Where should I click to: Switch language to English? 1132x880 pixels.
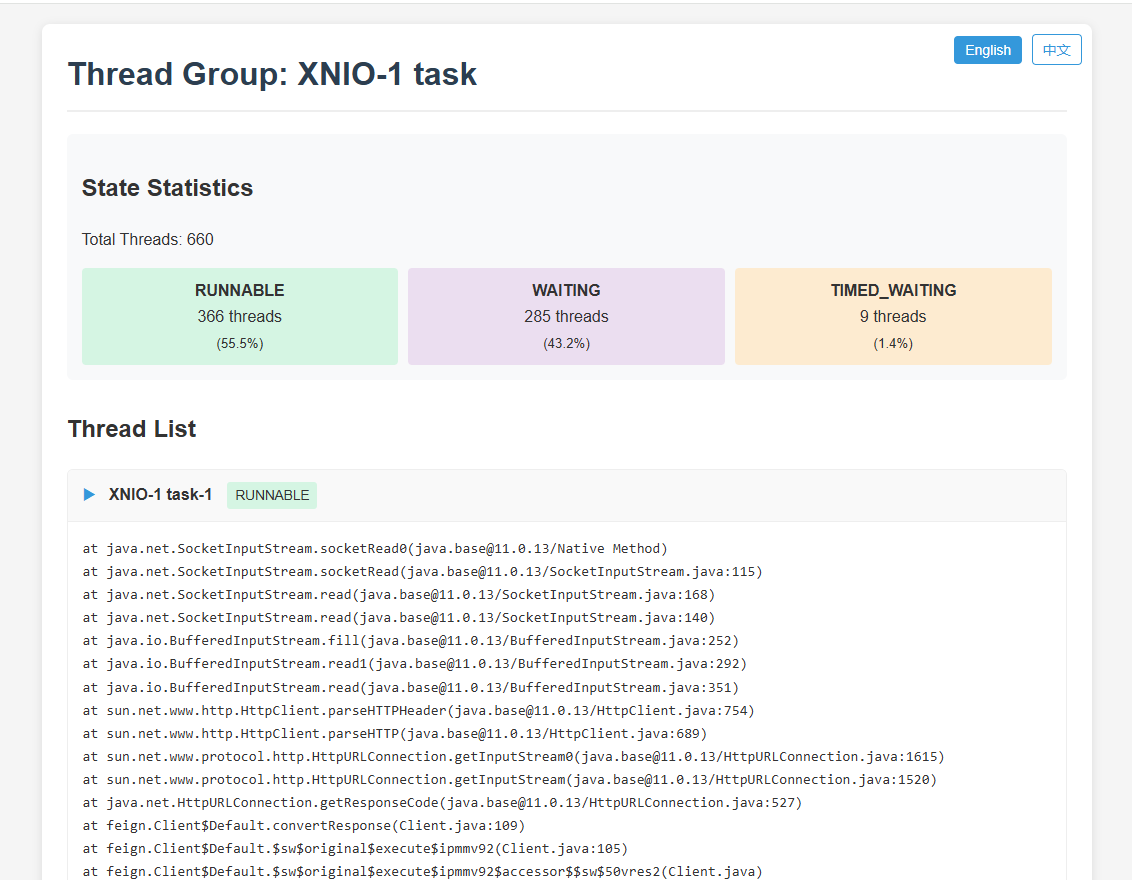pos(988,50)
